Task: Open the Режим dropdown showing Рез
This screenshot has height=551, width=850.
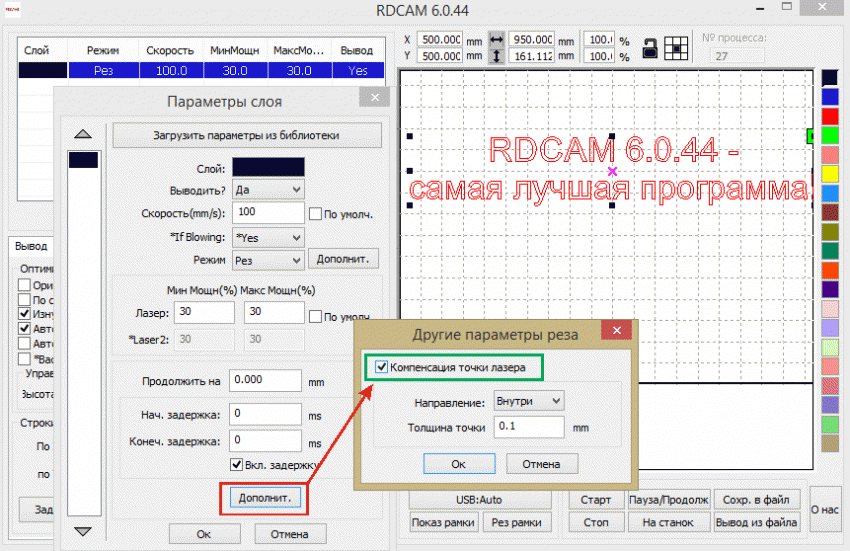Action: 268,260
